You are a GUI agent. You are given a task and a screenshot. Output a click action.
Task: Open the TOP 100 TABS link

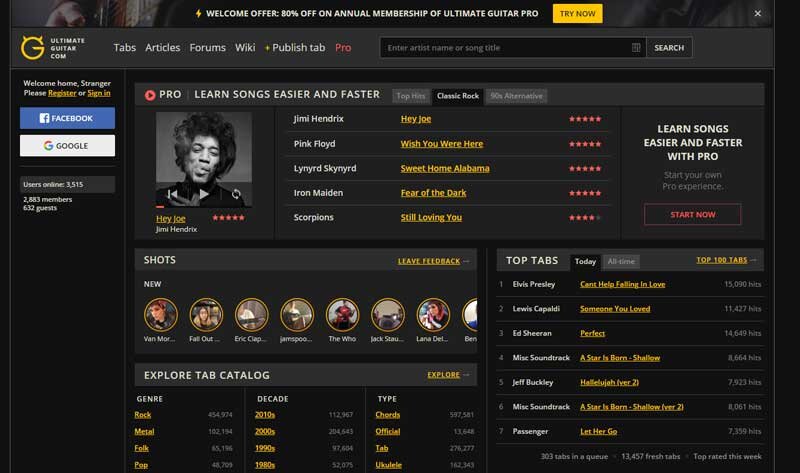pyautogui.click(x=721, y=260)
